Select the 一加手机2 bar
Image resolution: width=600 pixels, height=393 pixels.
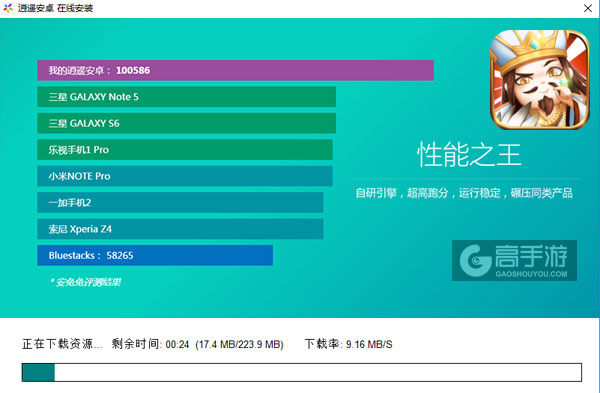pyautogui.click(x=180, y=202)
